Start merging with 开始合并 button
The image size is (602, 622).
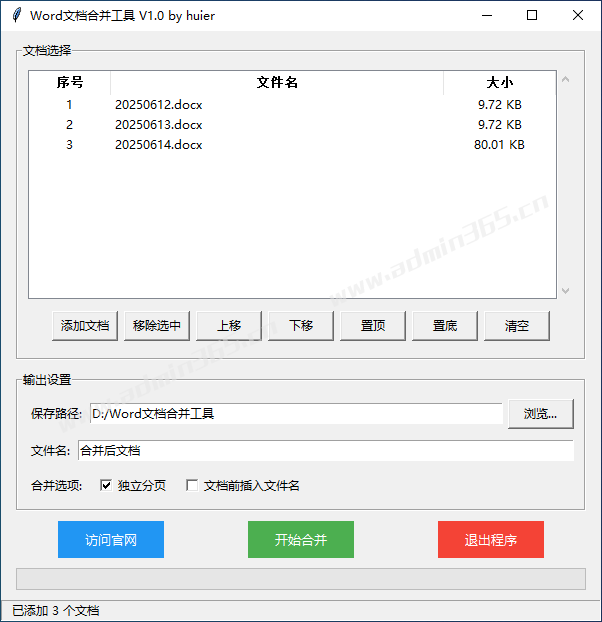[301, 539]
